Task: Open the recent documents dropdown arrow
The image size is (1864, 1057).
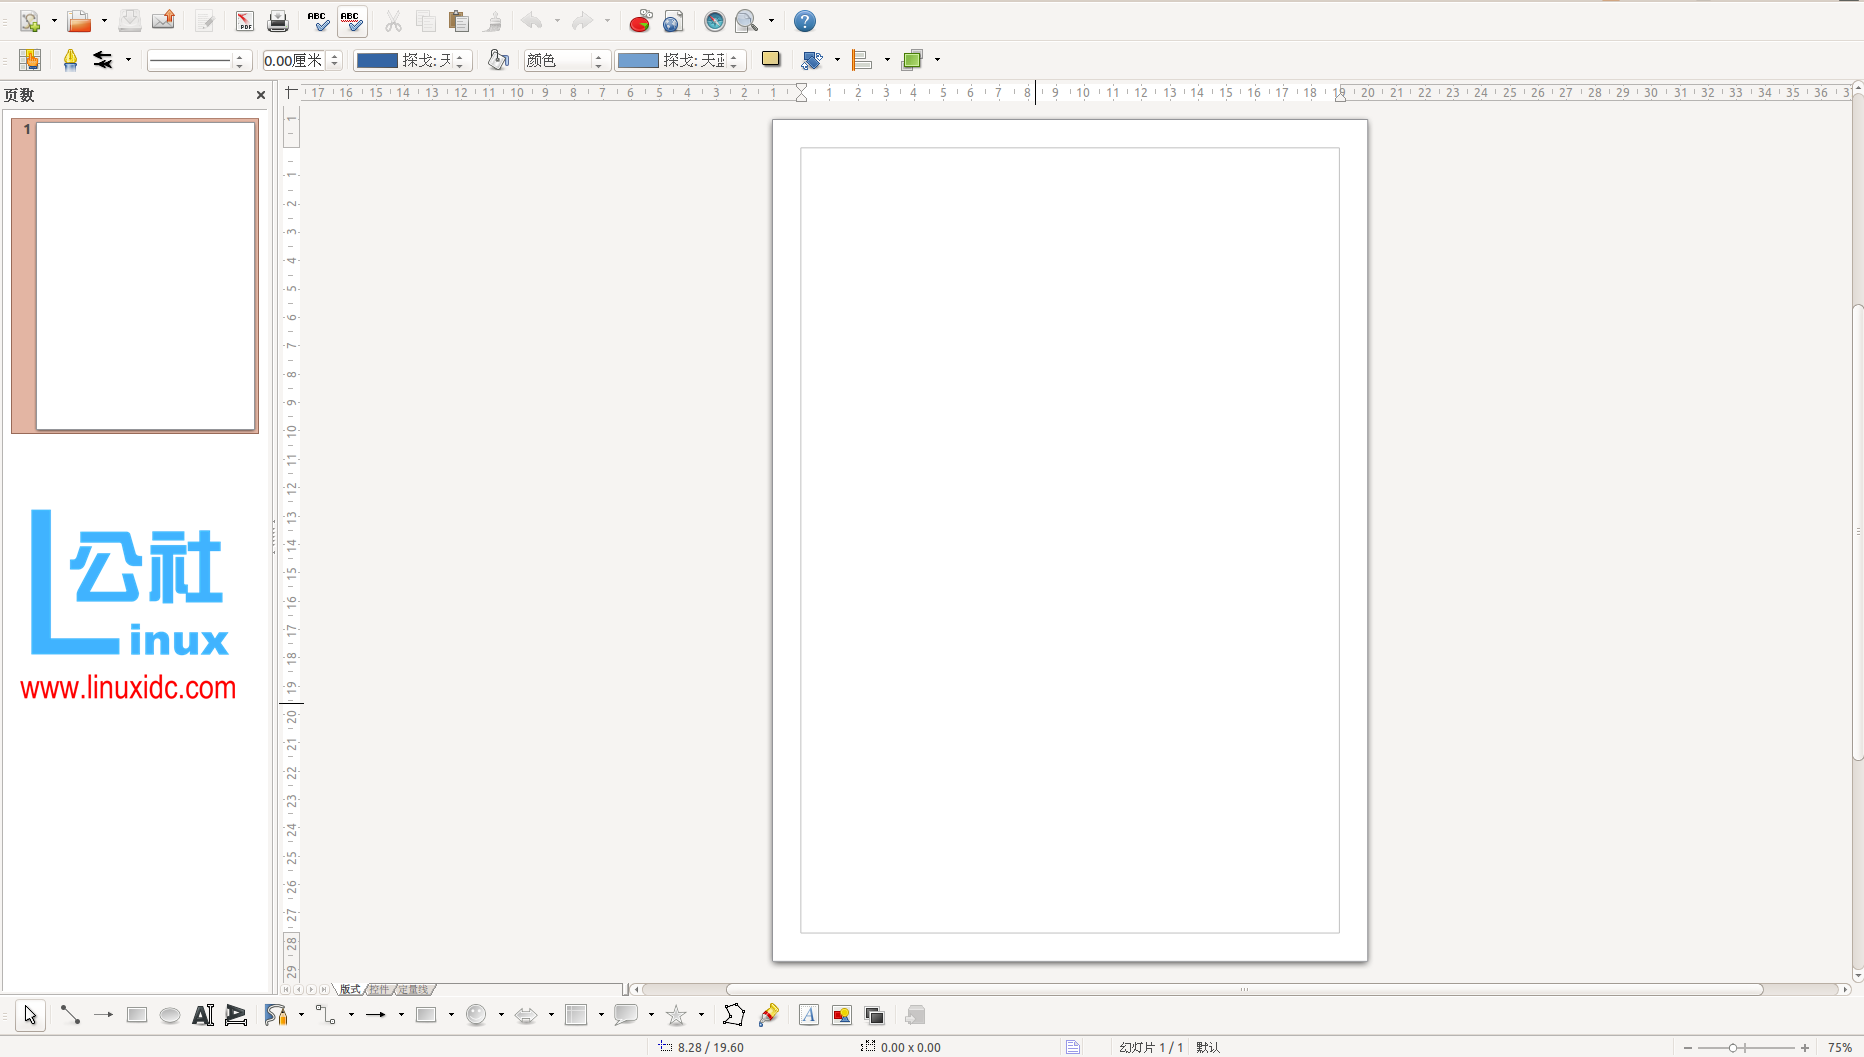Action: click(104, 21)
